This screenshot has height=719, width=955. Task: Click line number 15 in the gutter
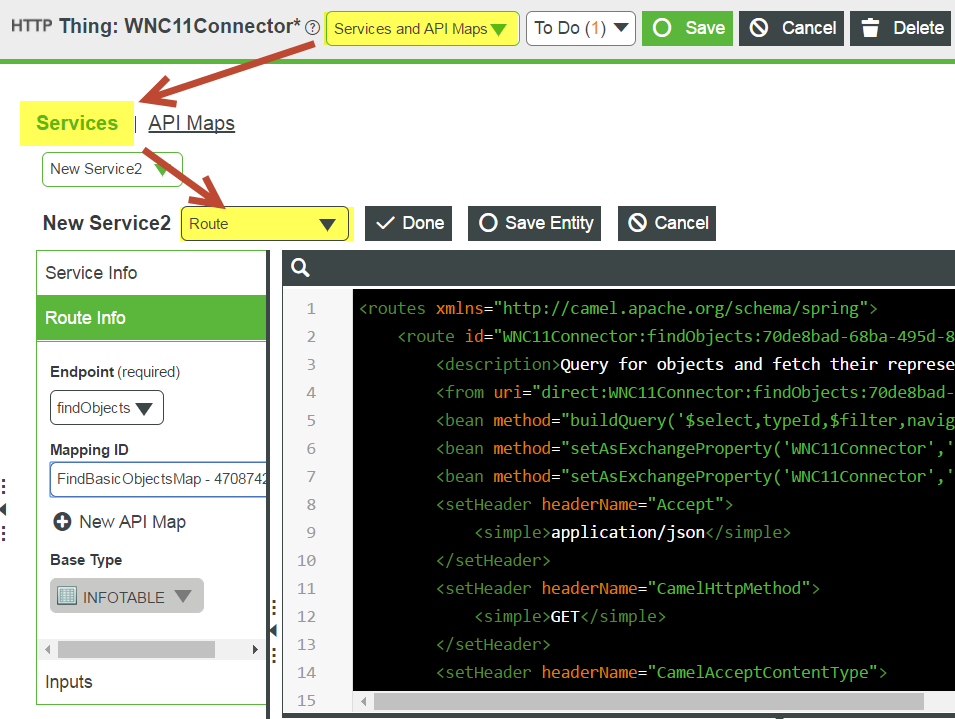pos(306,701)
